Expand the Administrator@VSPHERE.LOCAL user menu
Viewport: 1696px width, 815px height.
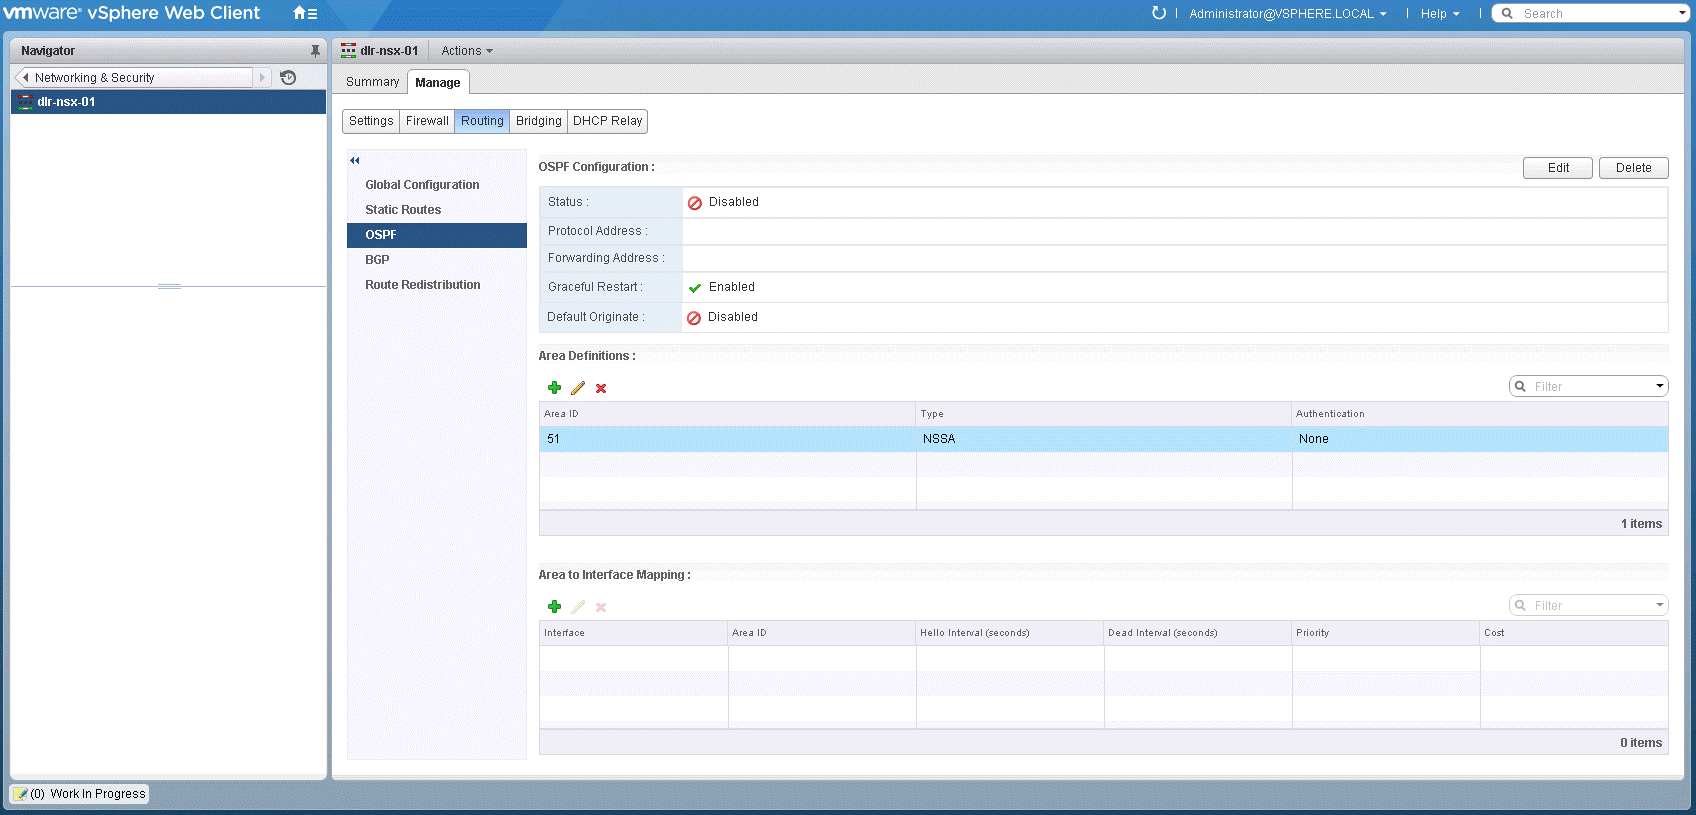1287,14
